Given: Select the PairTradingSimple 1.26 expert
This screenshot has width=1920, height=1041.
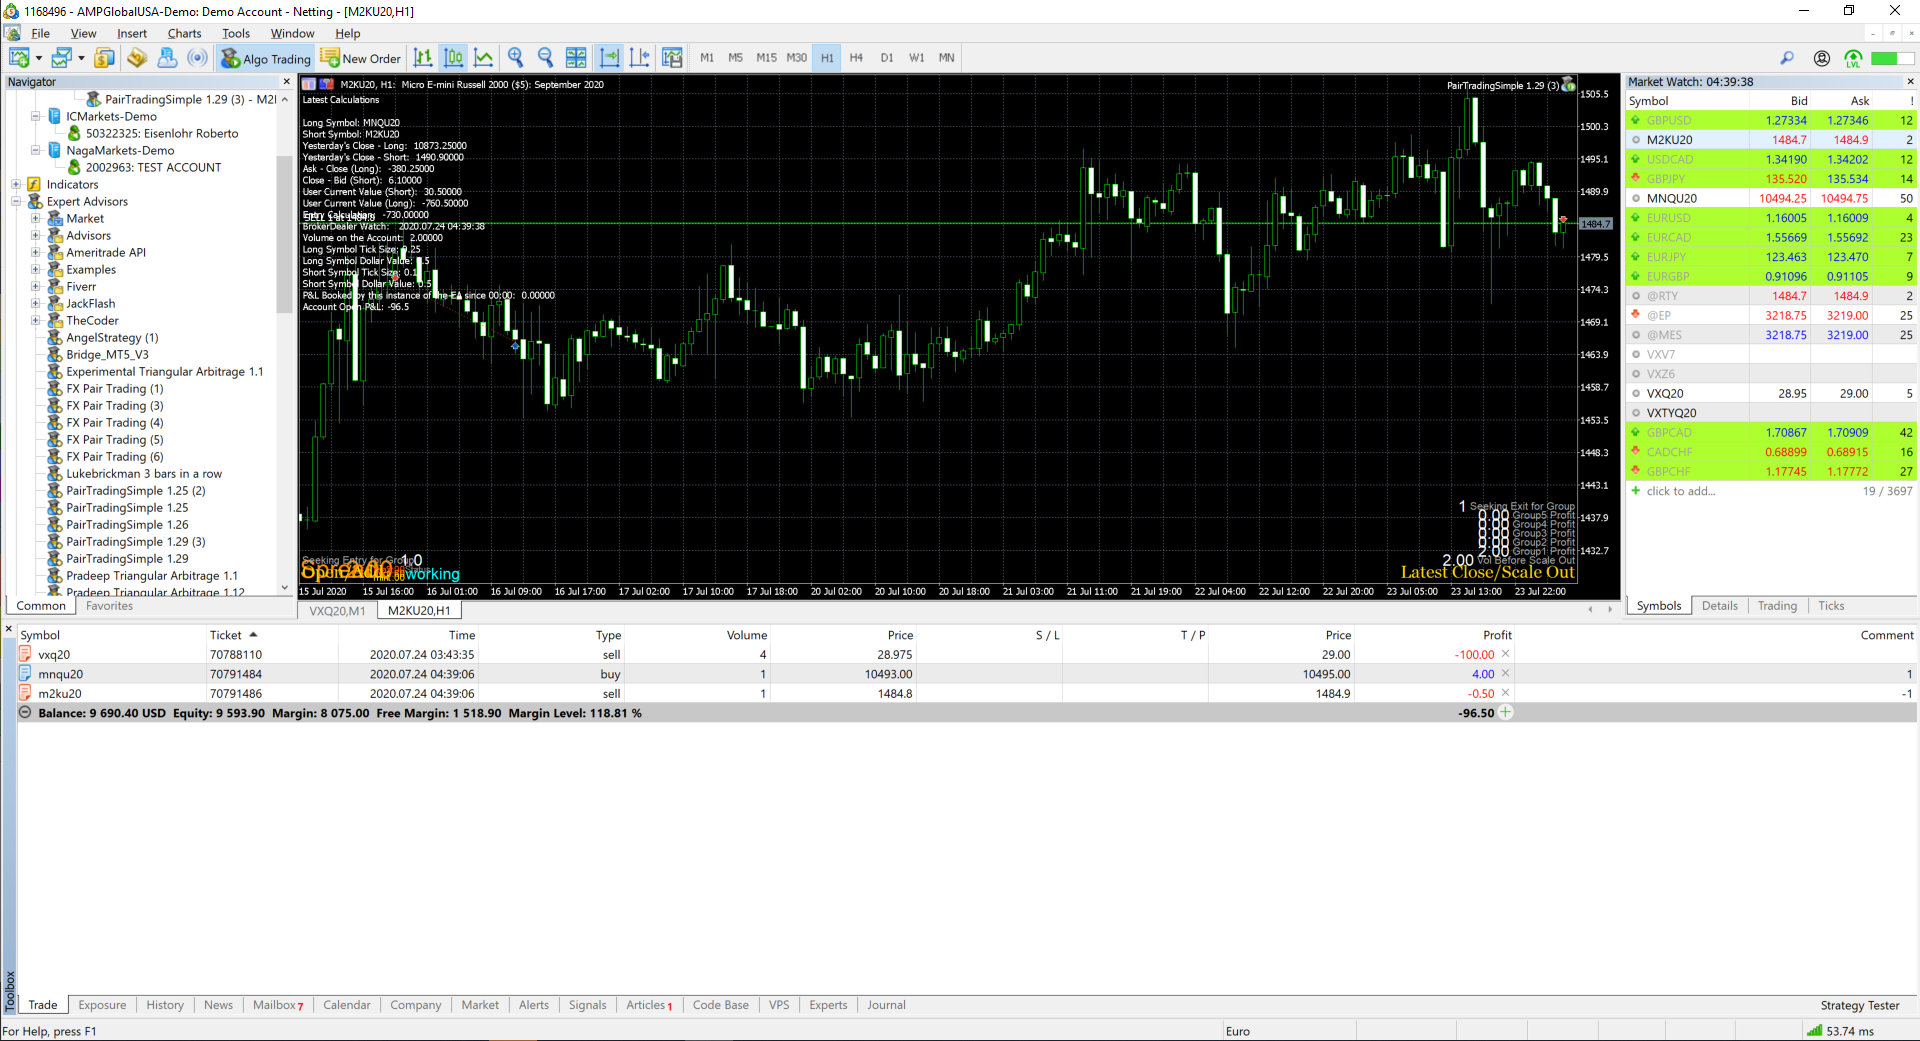Looking at the screenshot, I should coord(127,524).
